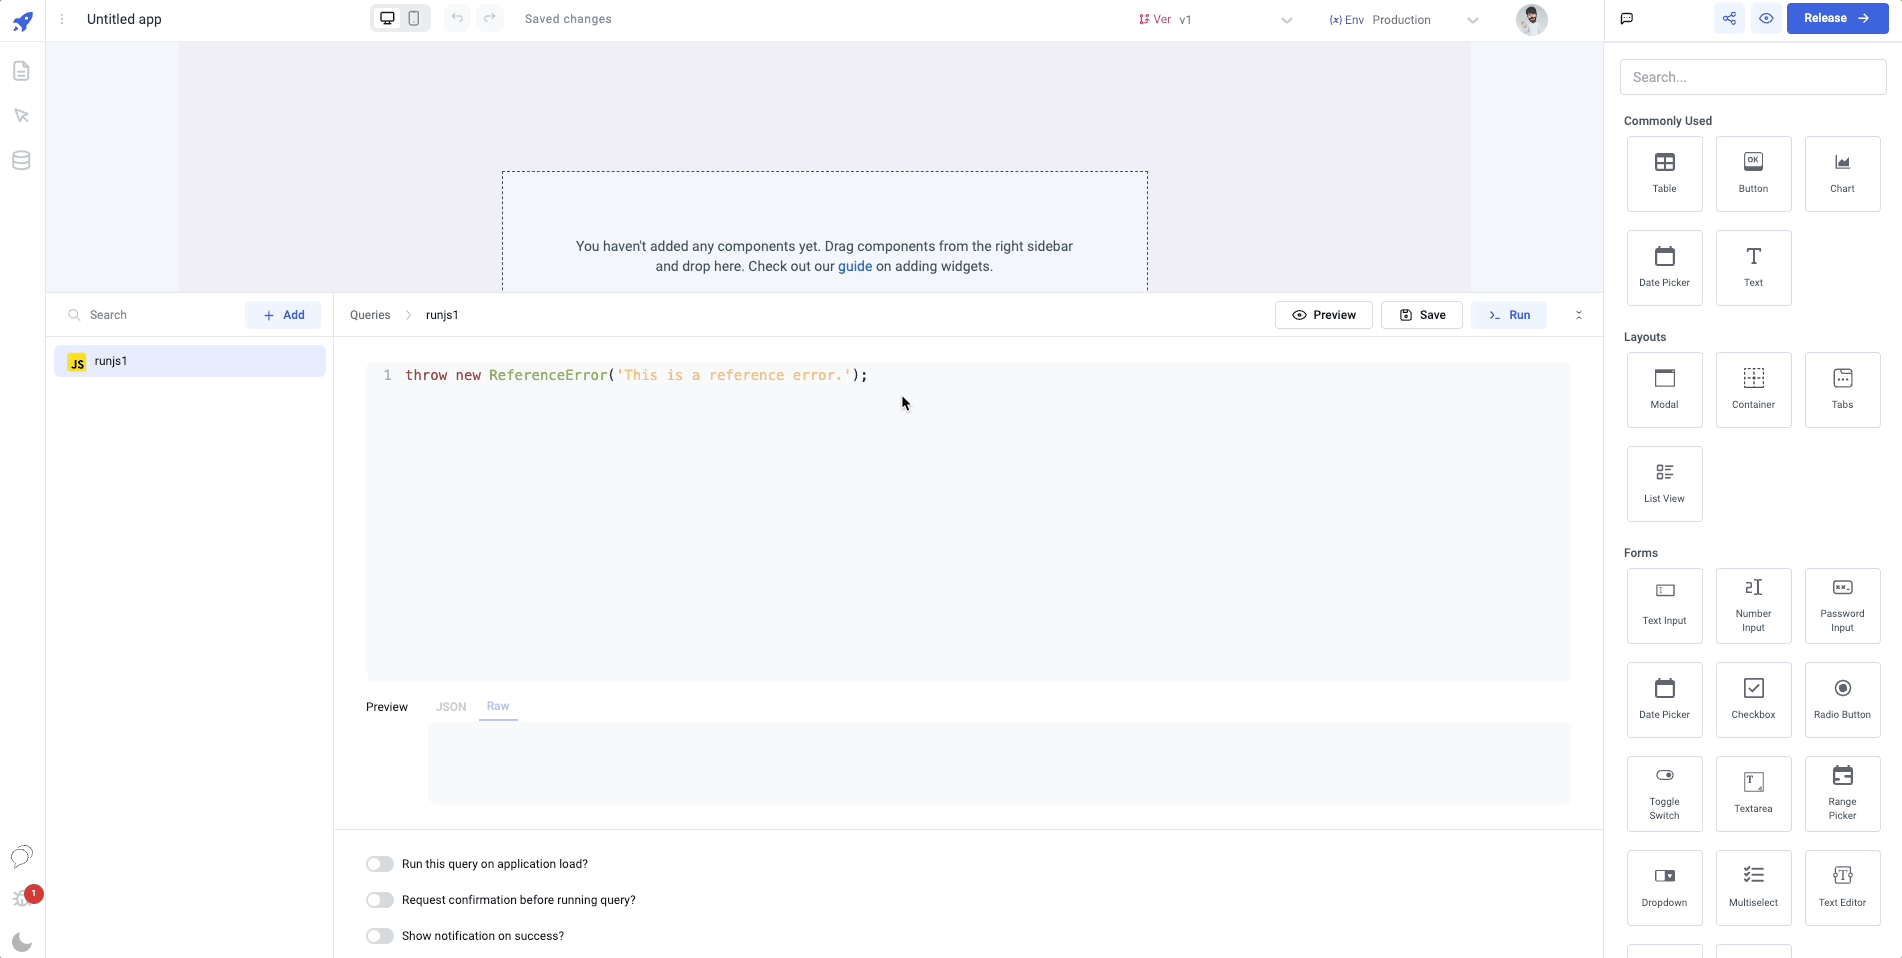1902x958 pixels.
Task: Turn on 'Show notification on success?'
Action: 380,936
